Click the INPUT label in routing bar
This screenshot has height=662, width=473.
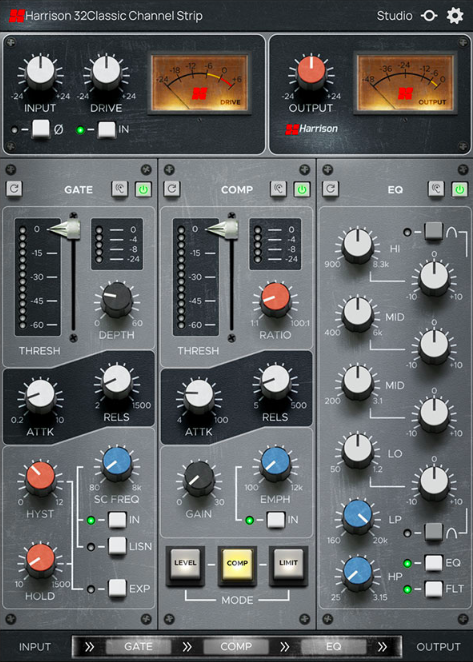tap(35, 647)
